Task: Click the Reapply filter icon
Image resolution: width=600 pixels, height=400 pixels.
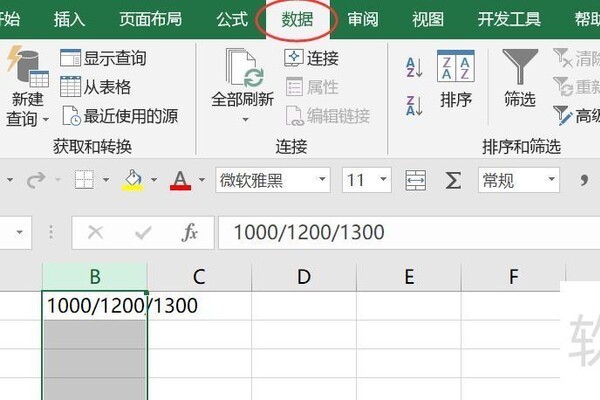Action: click(x=563, y=87)
